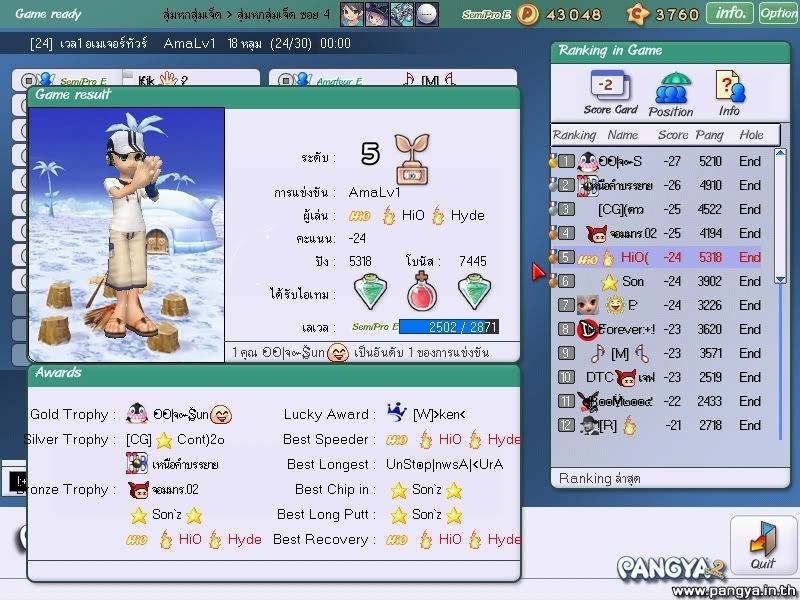The height and width of the screenshot is (600, 800).
Task: Click the SemiPro E level progress bar
Action: pos(448,327)
